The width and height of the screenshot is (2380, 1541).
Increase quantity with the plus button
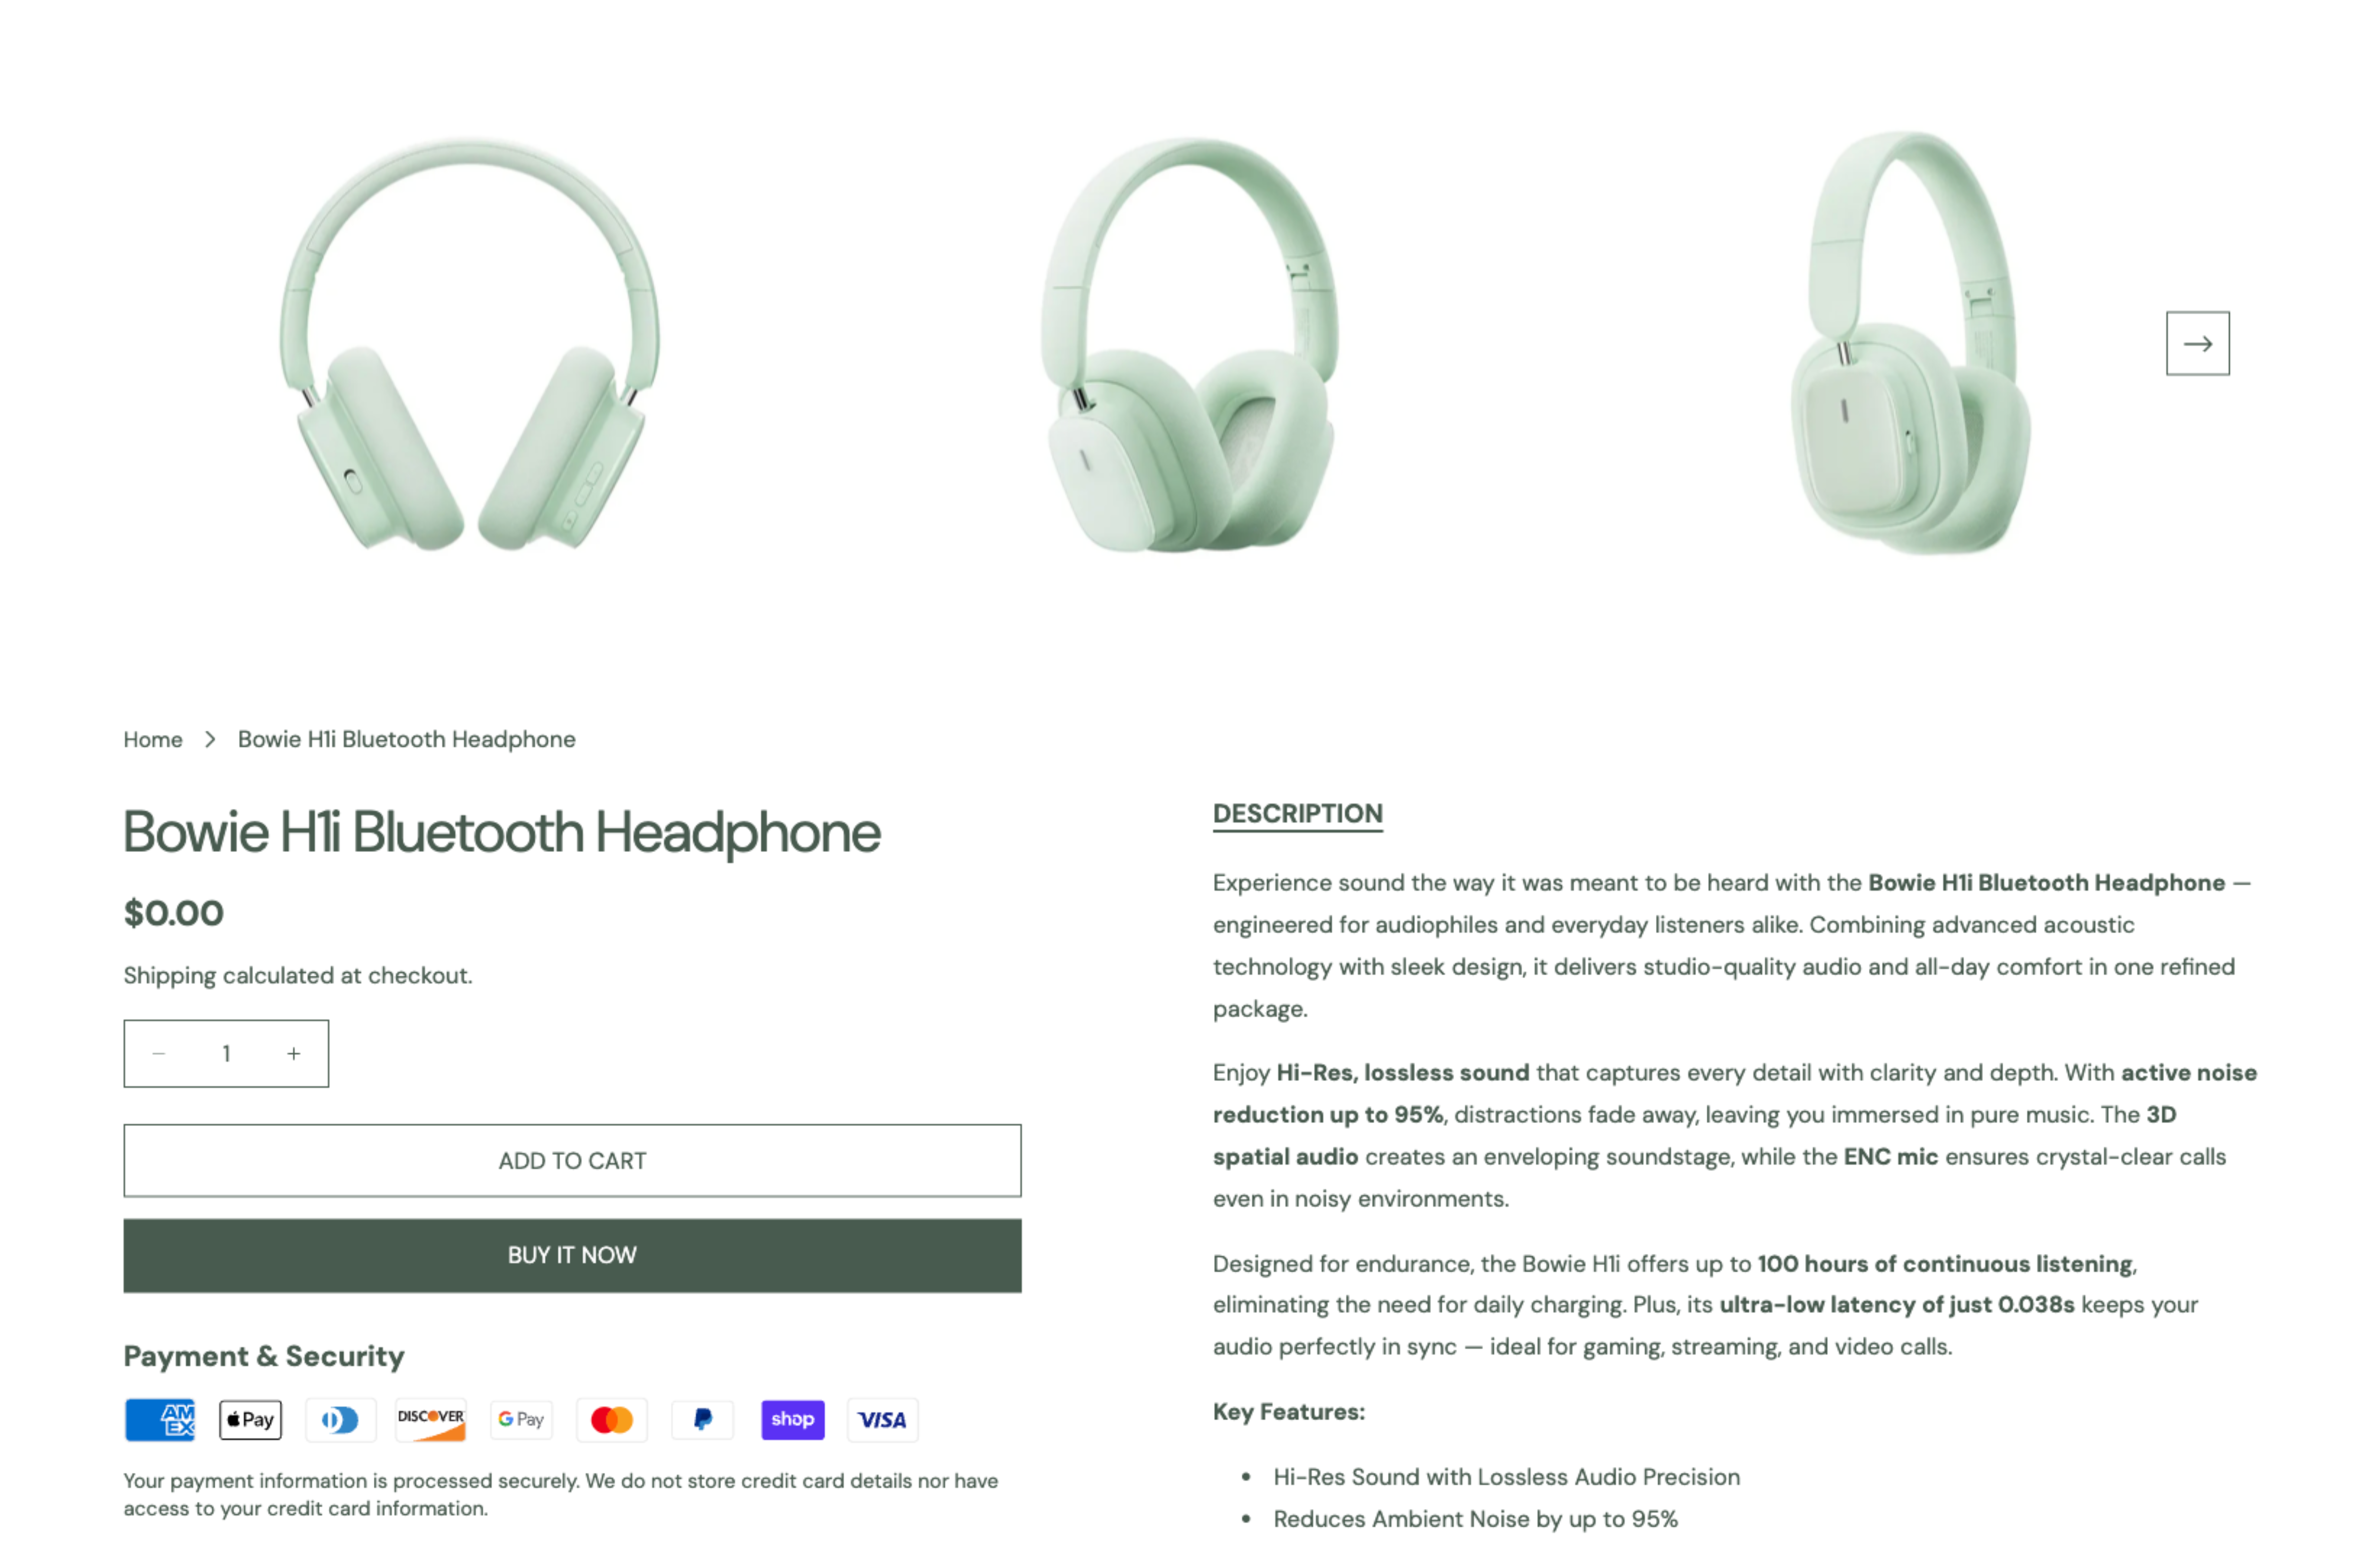pyautogui.click(x=294, y=1053)
